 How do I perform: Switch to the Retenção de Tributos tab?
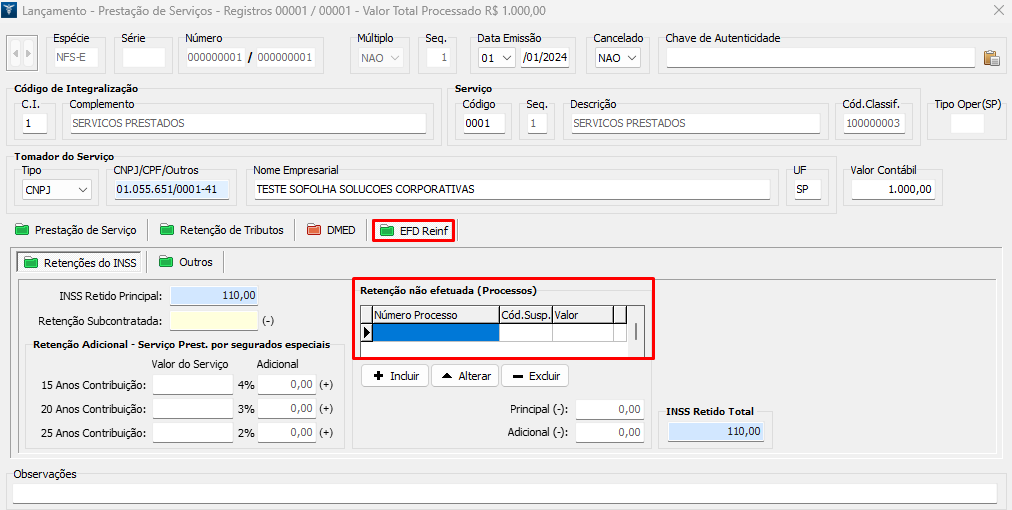(221, 230)
